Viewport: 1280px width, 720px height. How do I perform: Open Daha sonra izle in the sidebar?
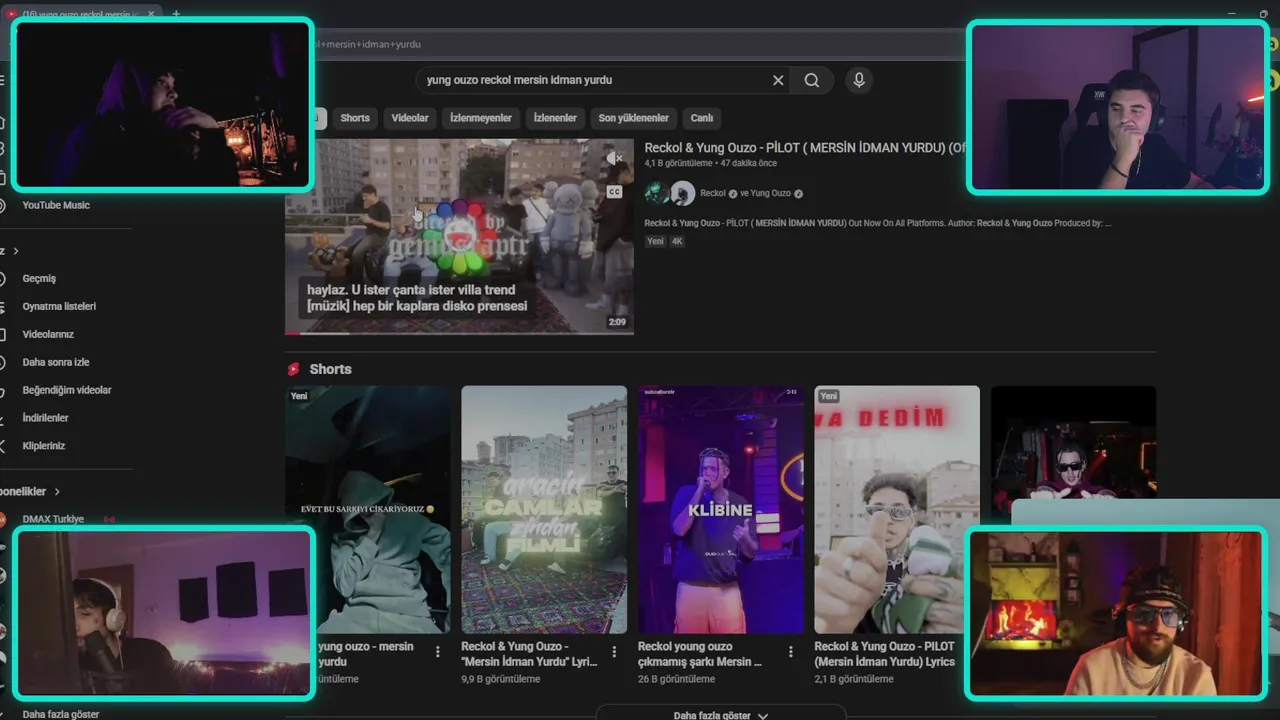click(56, 362)
